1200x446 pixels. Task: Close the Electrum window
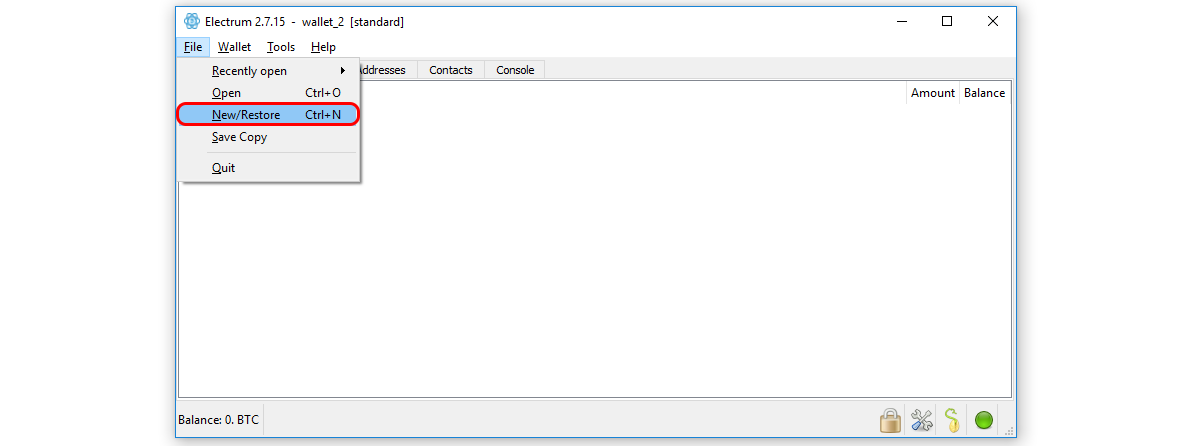click(993, 21)
